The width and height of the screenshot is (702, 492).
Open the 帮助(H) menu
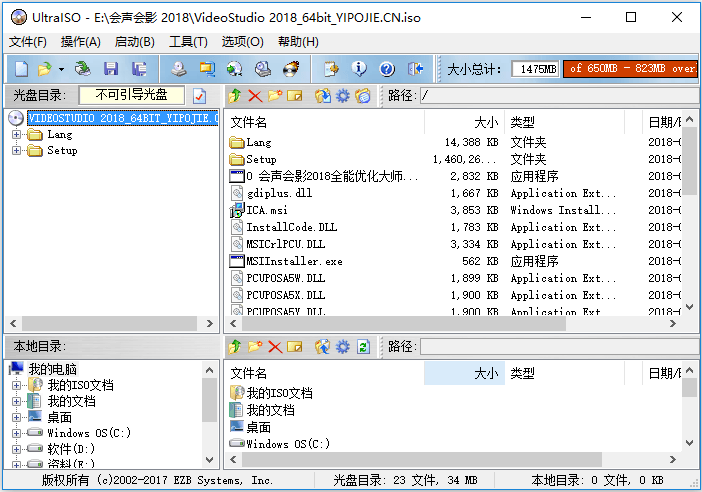tap(298, 42)
